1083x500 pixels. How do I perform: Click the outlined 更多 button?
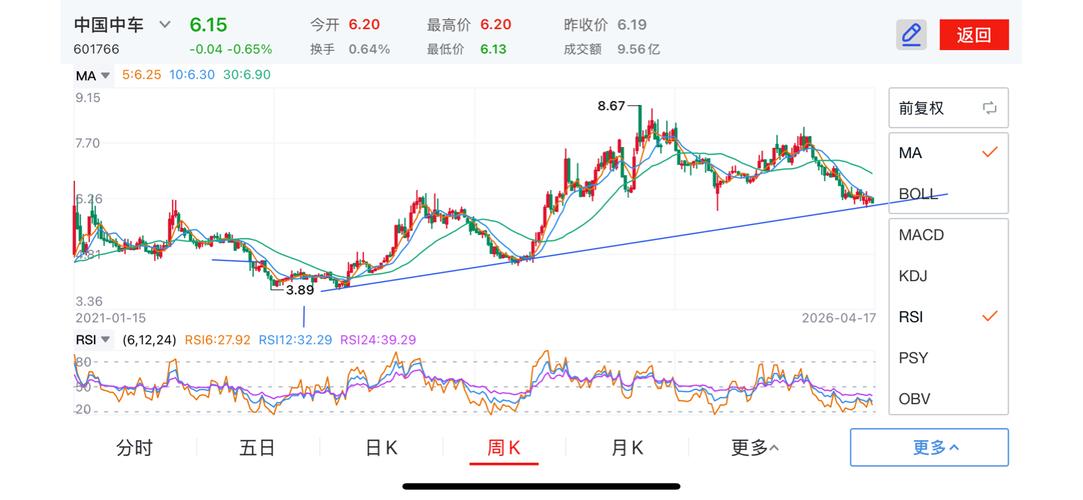[929, 448]
